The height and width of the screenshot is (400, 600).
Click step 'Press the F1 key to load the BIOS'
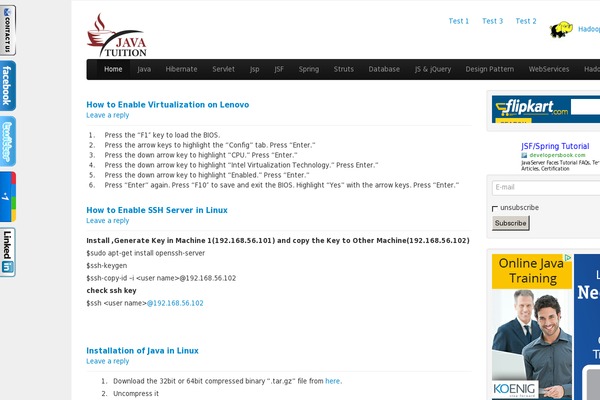click(x=162, y=135)
